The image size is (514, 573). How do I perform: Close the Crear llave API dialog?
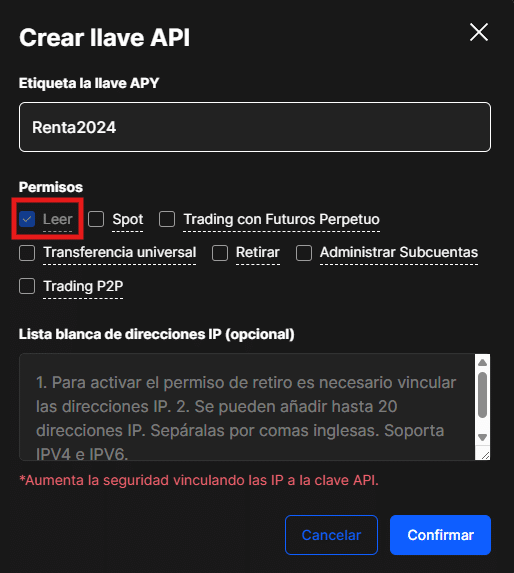click(x=479, y=32)
